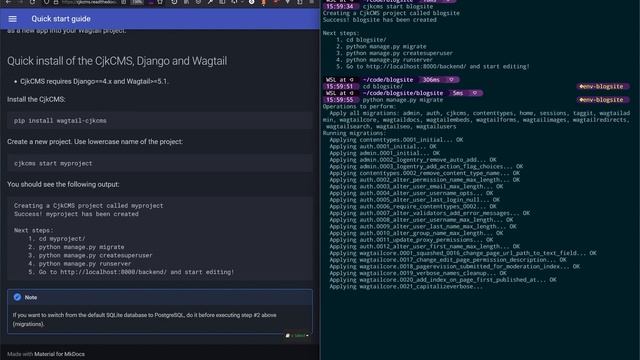
Task: Click the 'Note' admonition title
Action: pos(31,297)
